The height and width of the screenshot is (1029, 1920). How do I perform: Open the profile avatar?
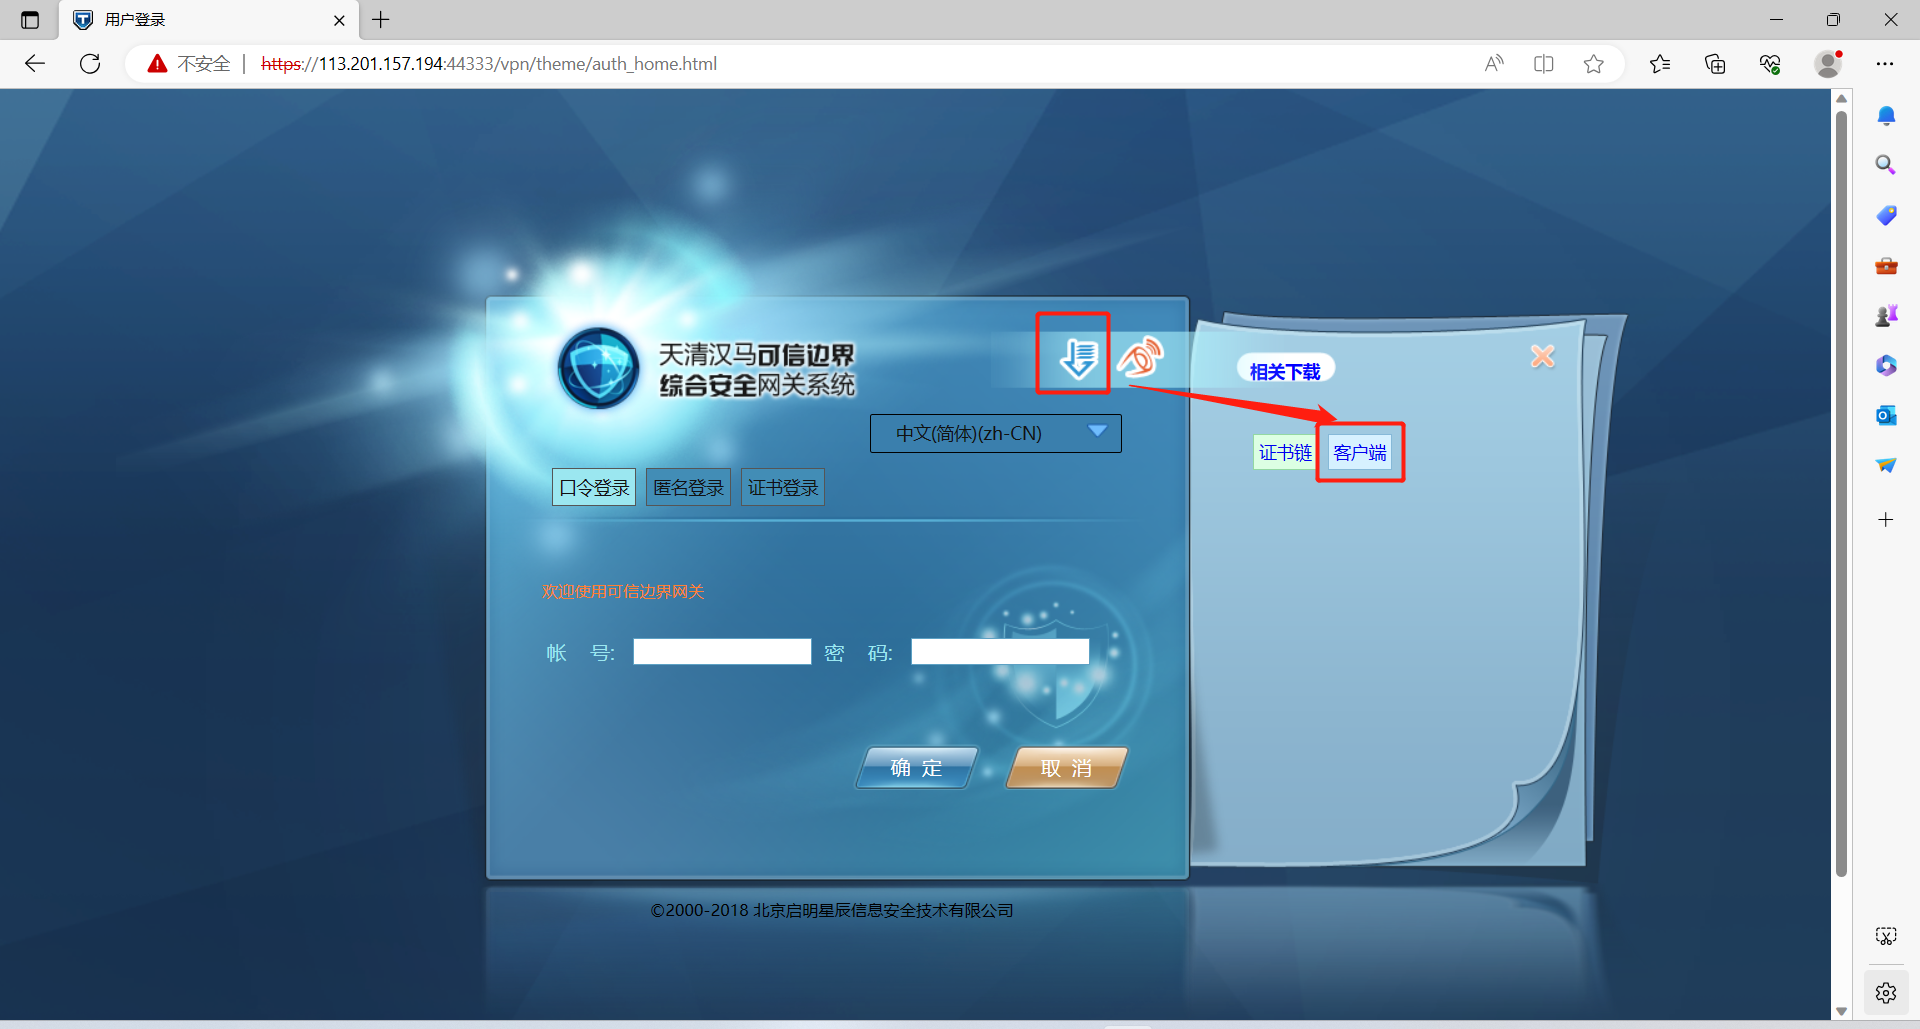(1829, 64)
